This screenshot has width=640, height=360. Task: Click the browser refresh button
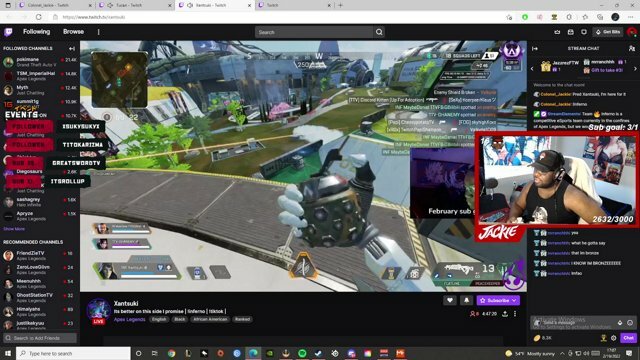[x=39, y=17]
